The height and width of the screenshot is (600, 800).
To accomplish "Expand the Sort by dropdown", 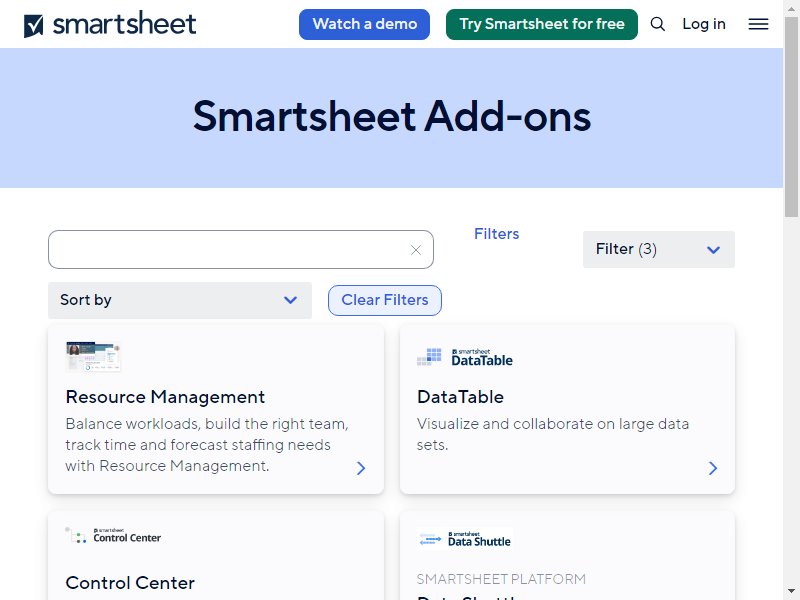I will 180,300.
